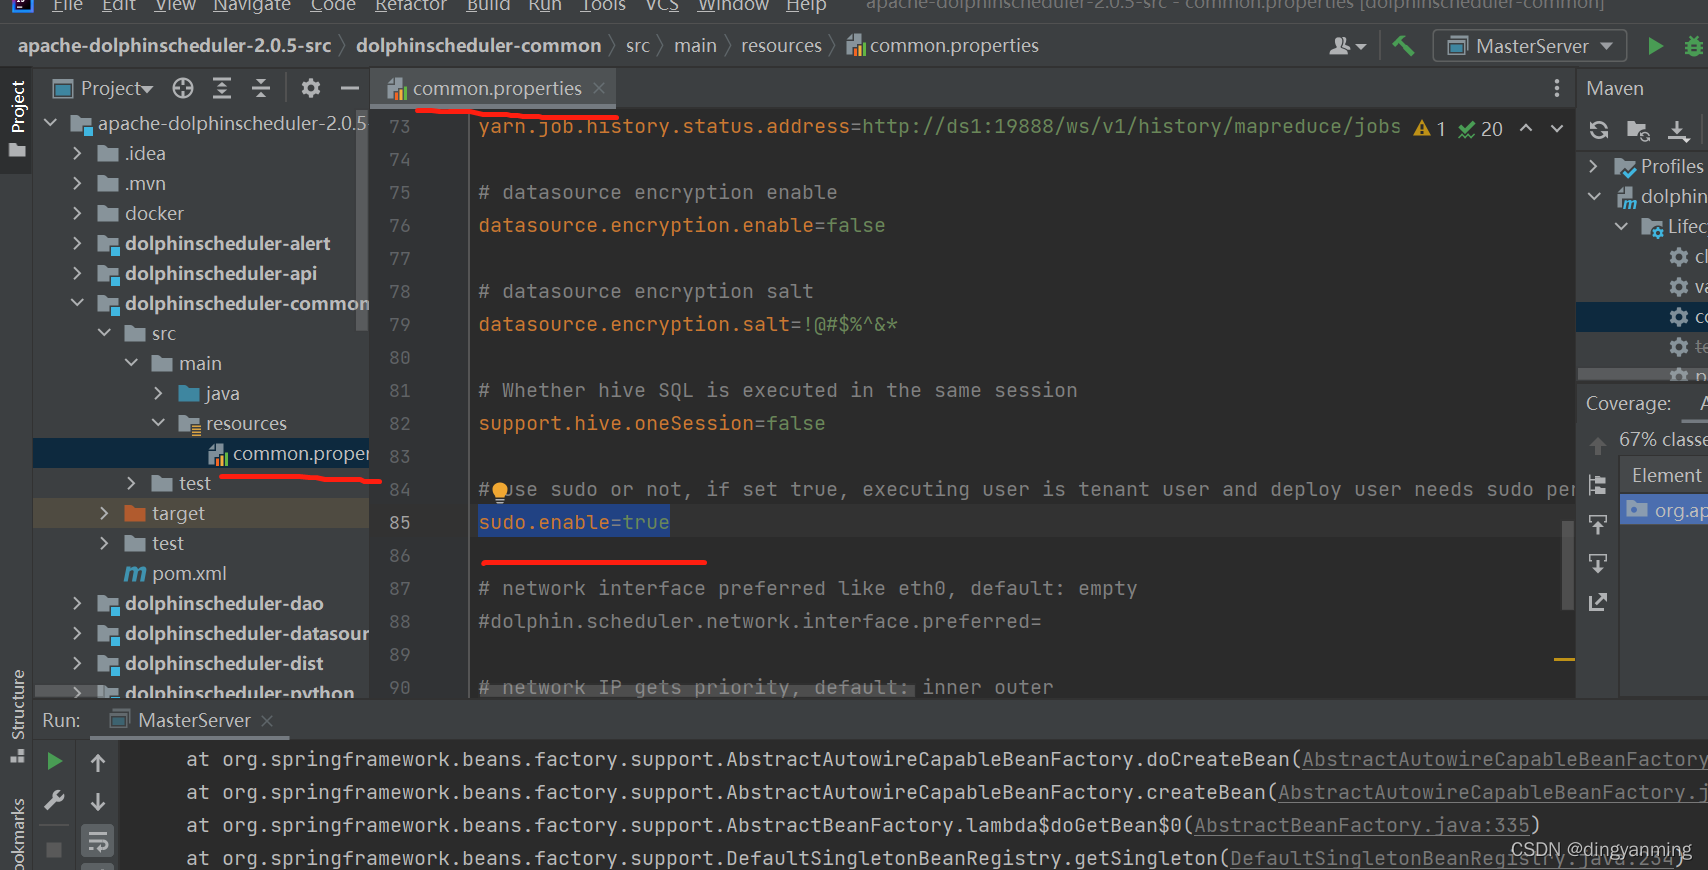
Task: Click the Element column header in Coverage
Action: [x=1666, y=476]
